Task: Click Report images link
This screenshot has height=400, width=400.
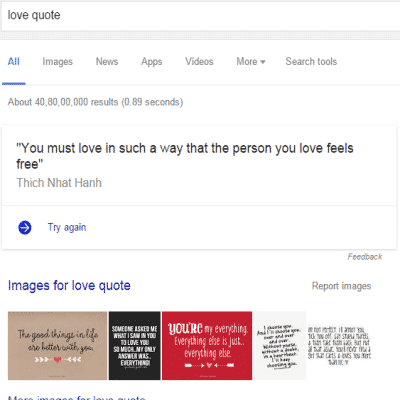Action: [341, 286]
